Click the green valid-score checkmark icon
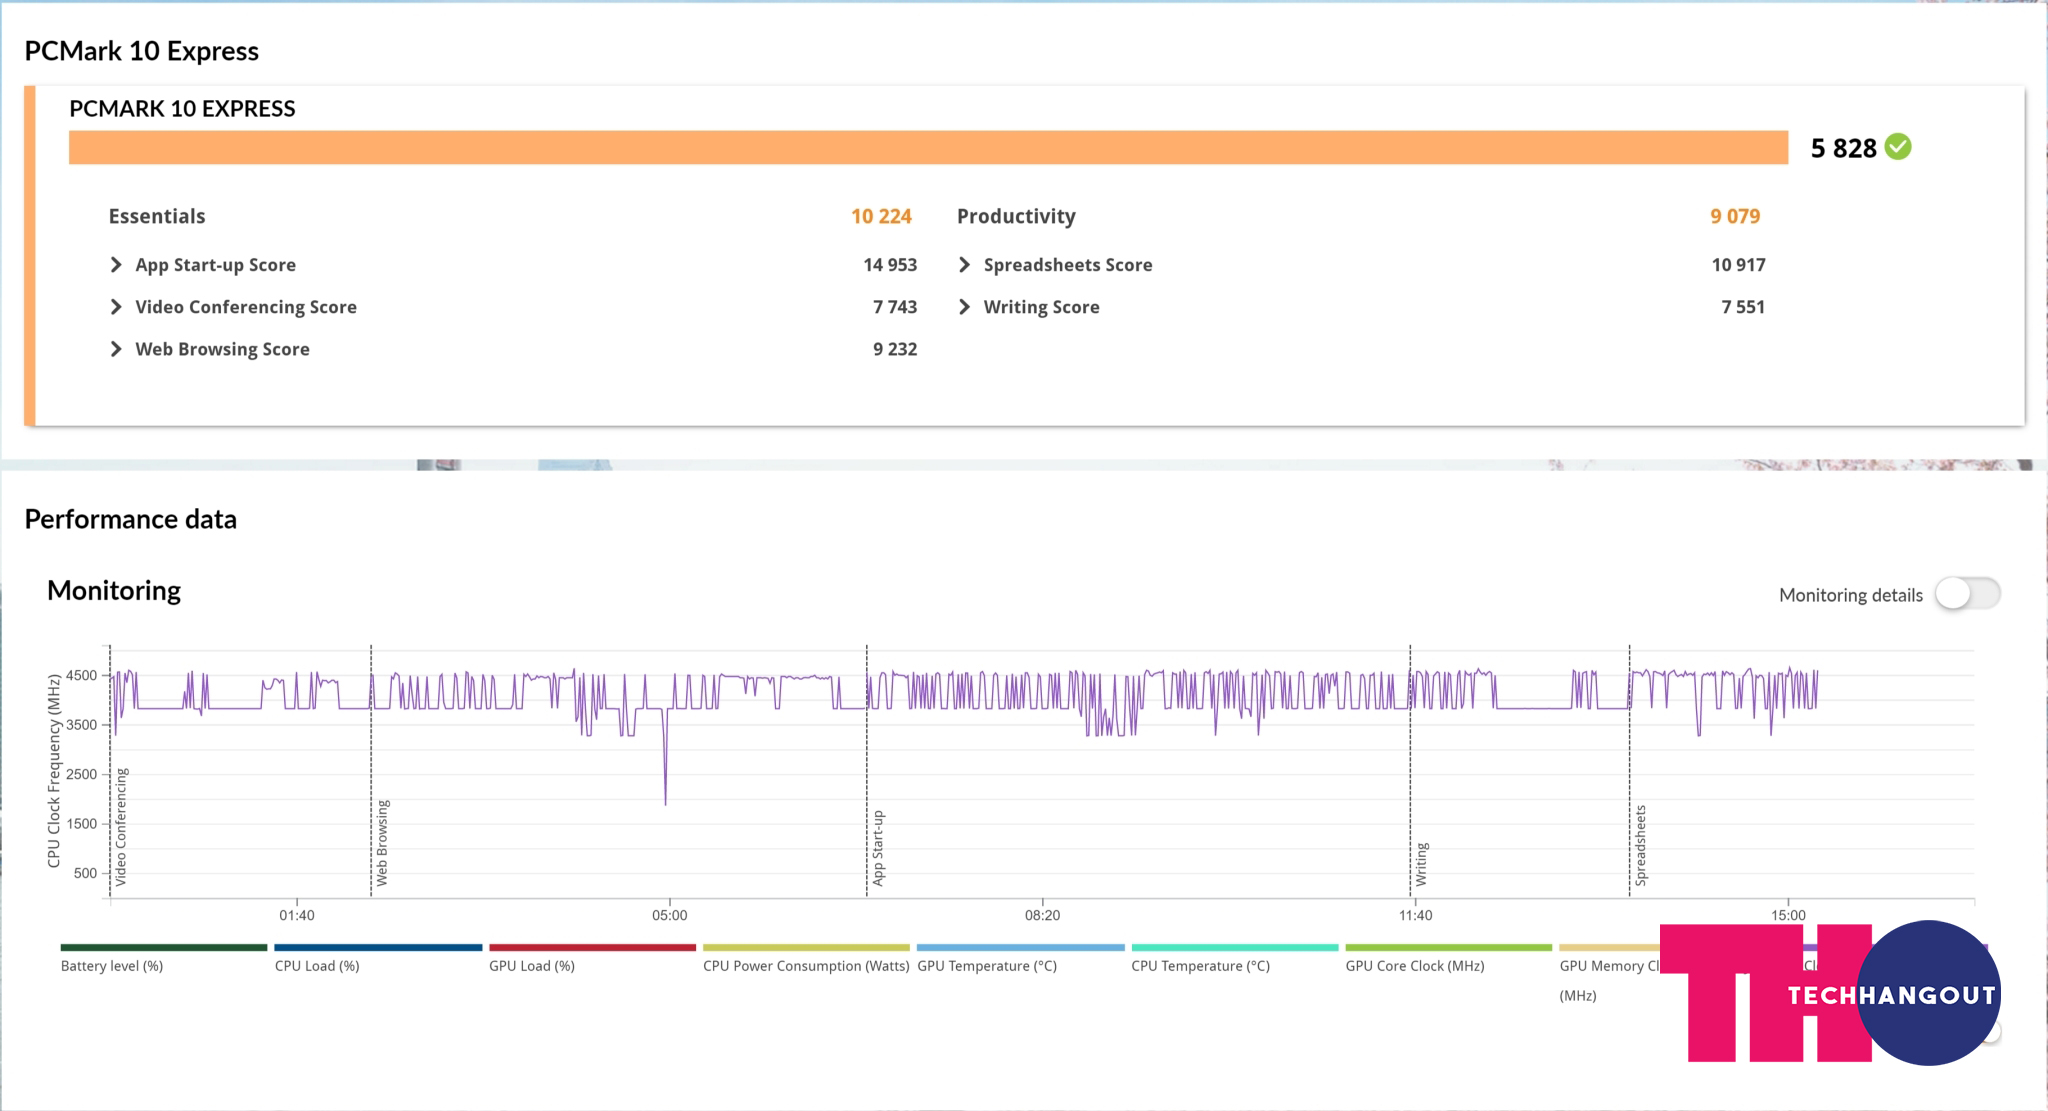 [1898, 147]
